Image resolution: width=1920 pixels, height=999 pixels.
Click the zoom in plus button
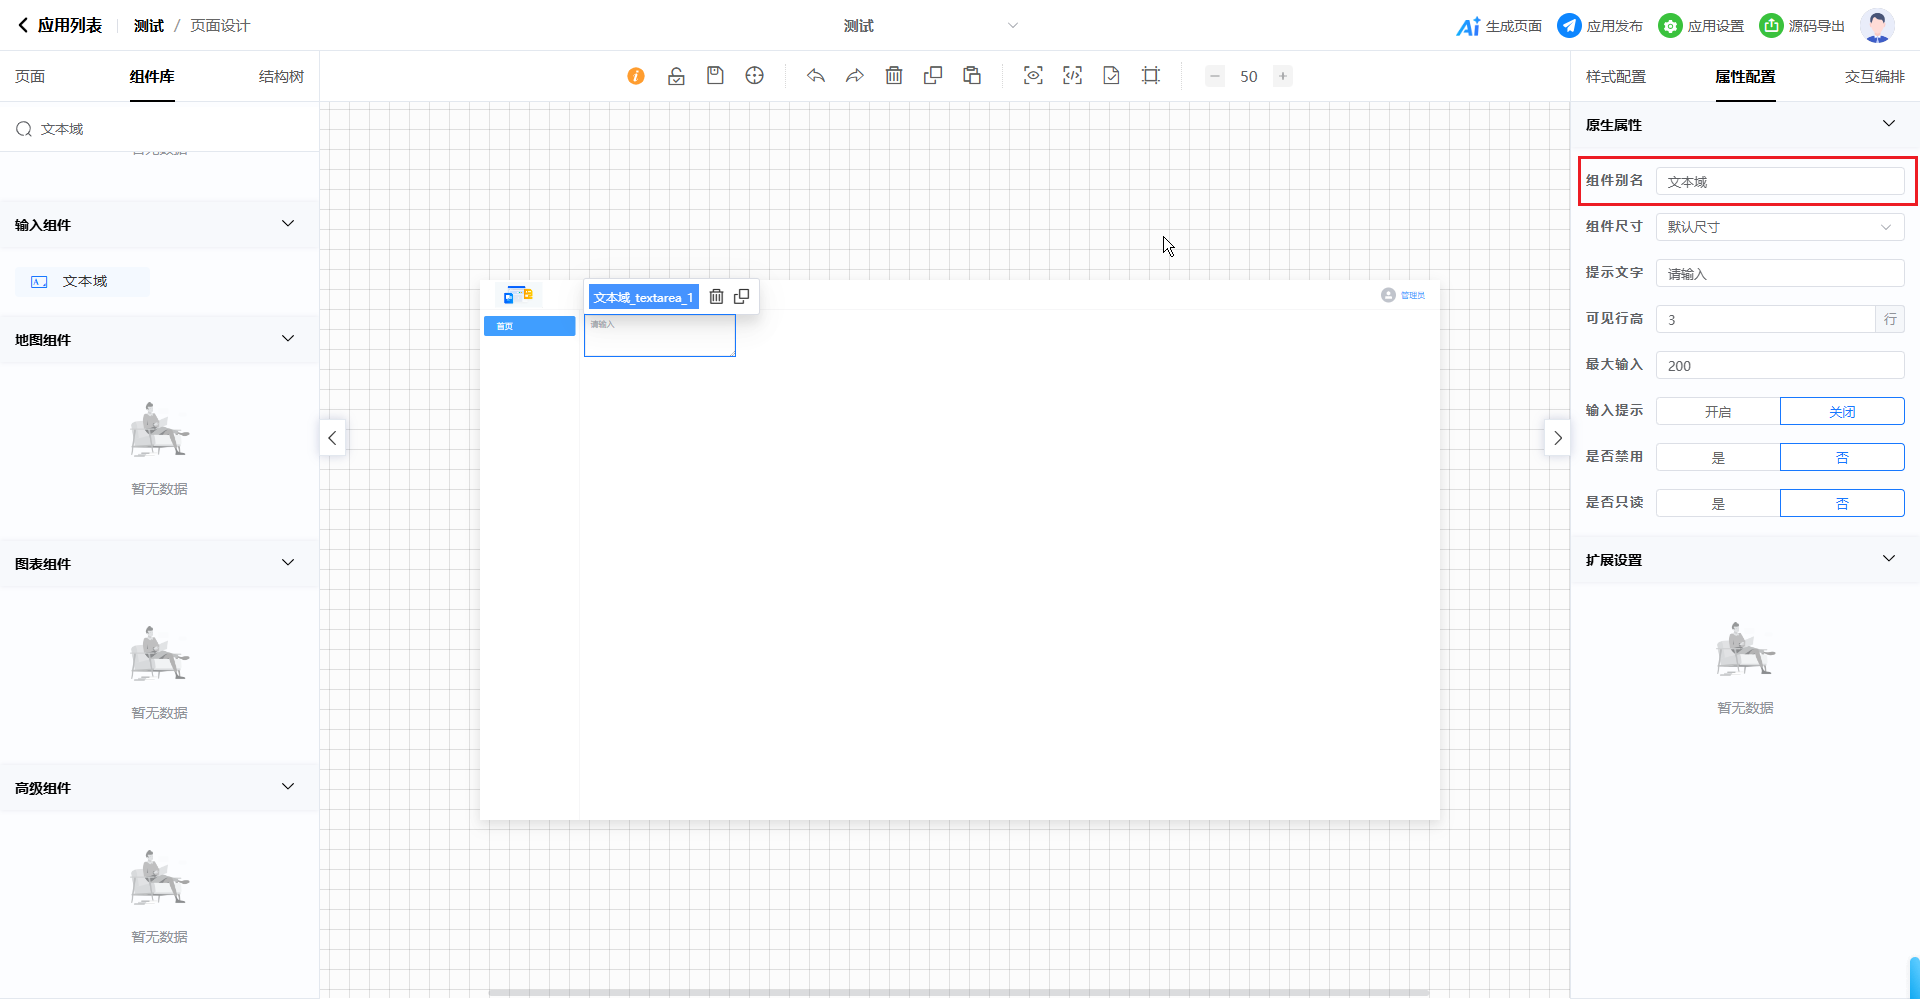click(x=1283, y=76)
